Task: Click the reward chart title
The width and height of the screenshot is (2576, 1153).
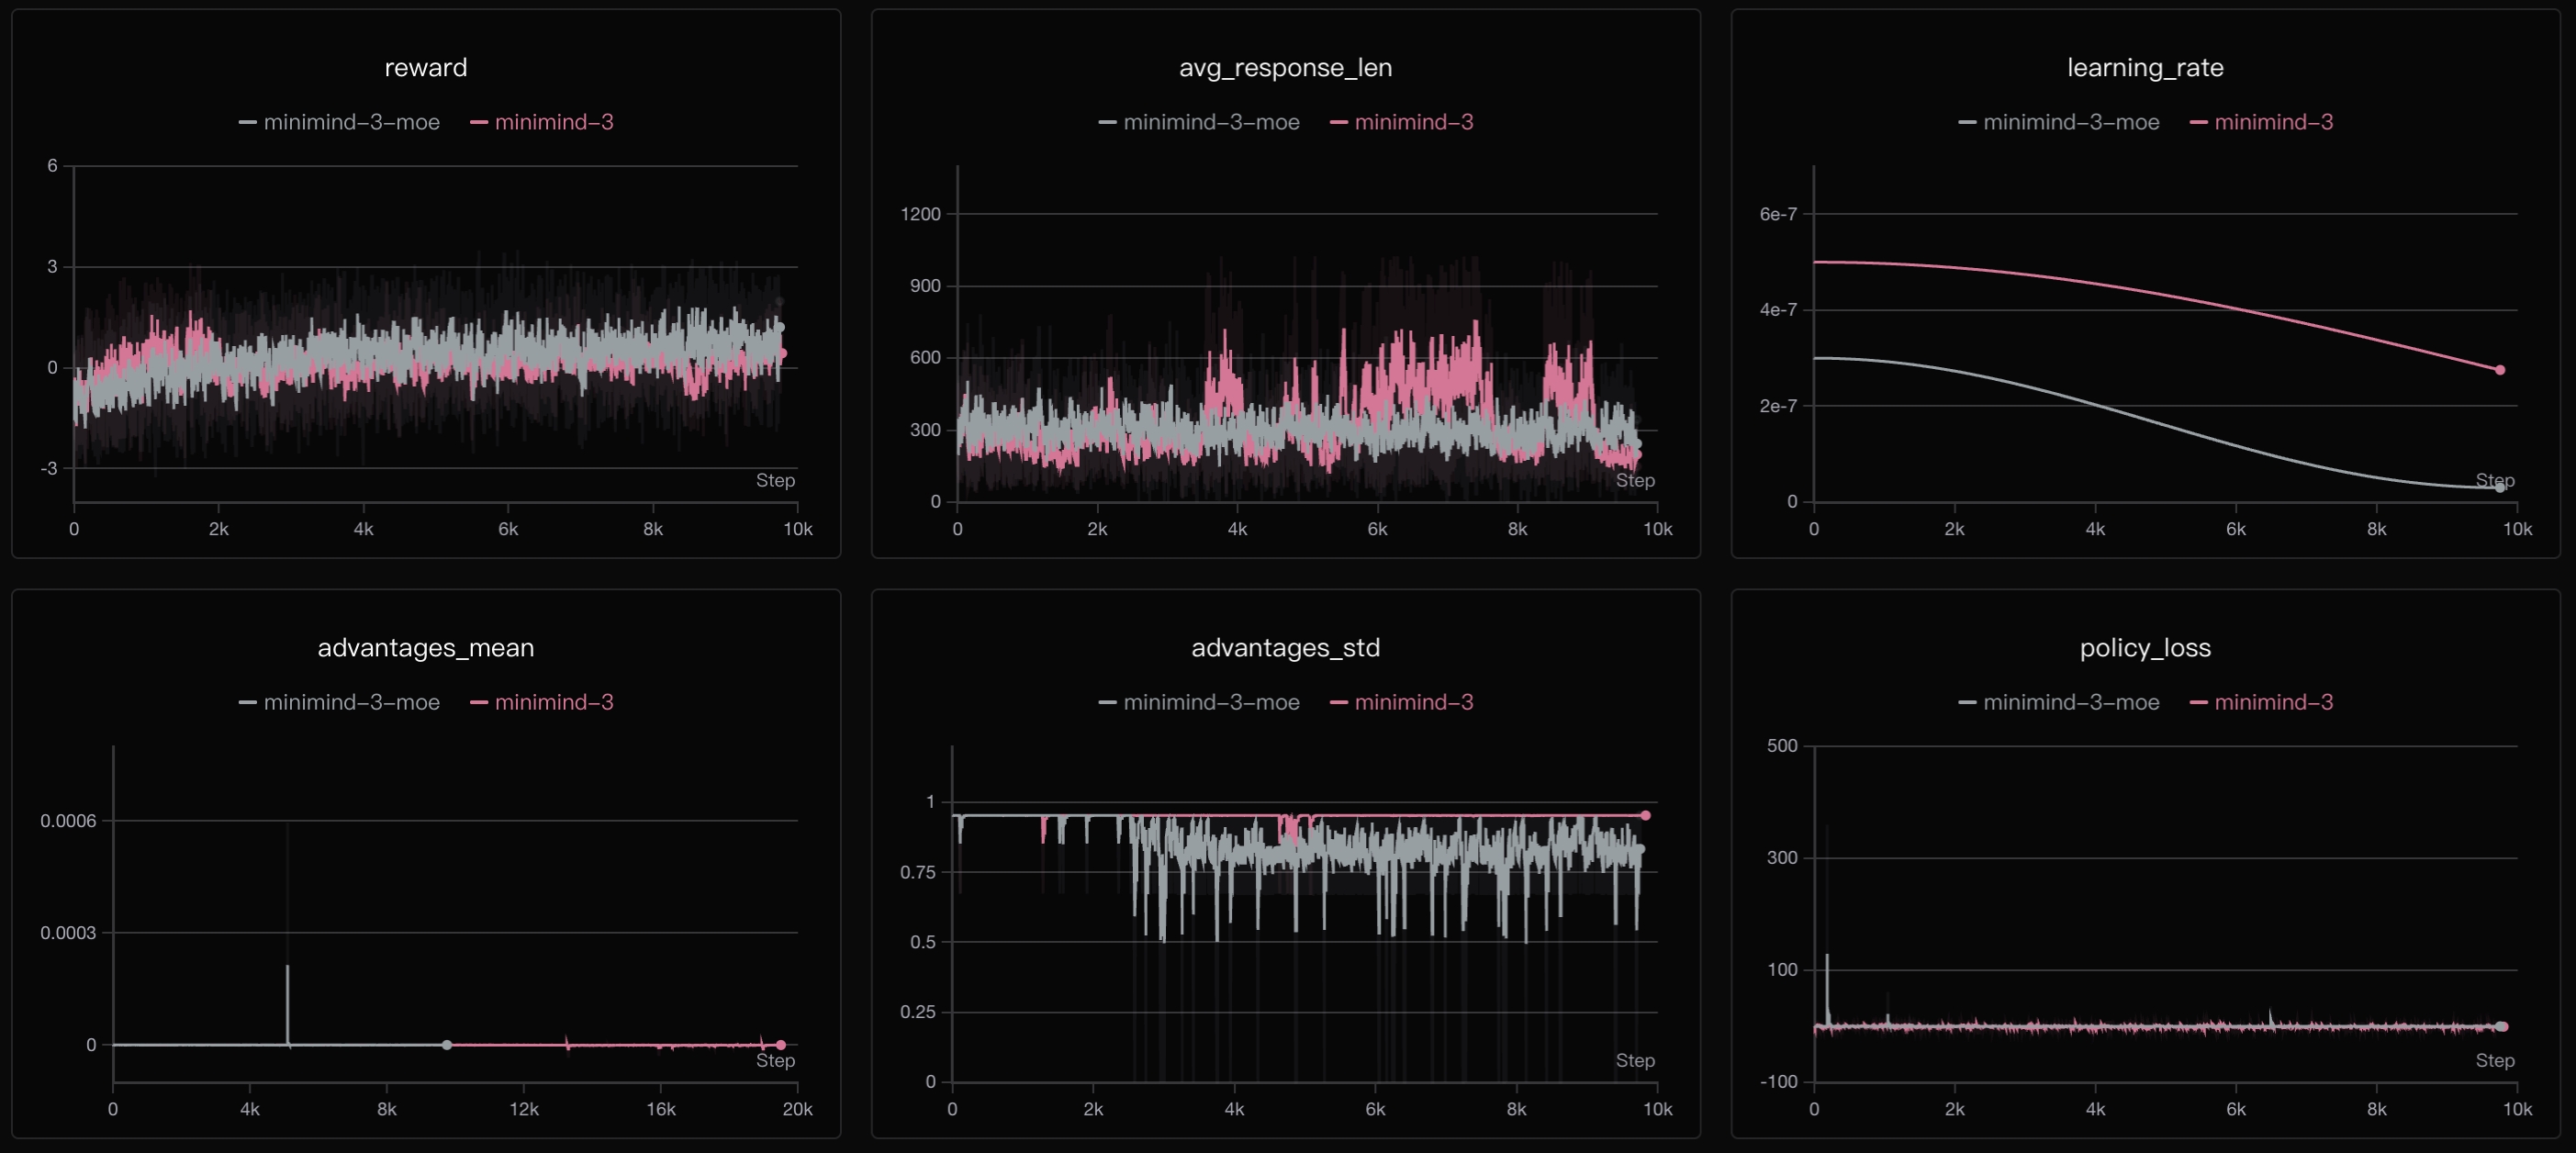Action: pos(425,68)
